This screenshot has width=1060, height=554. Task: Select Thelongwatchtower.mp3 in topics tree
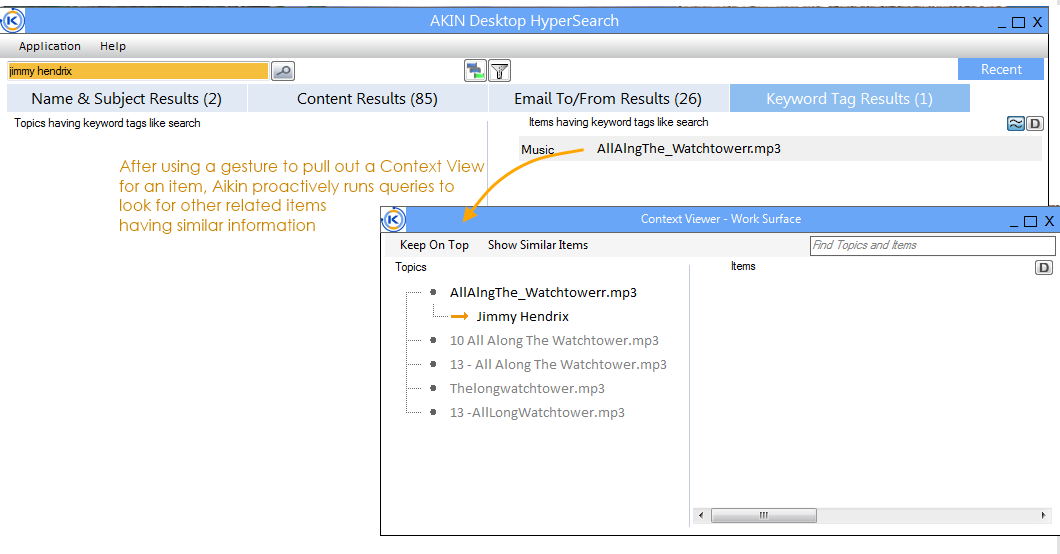[527, 388]
